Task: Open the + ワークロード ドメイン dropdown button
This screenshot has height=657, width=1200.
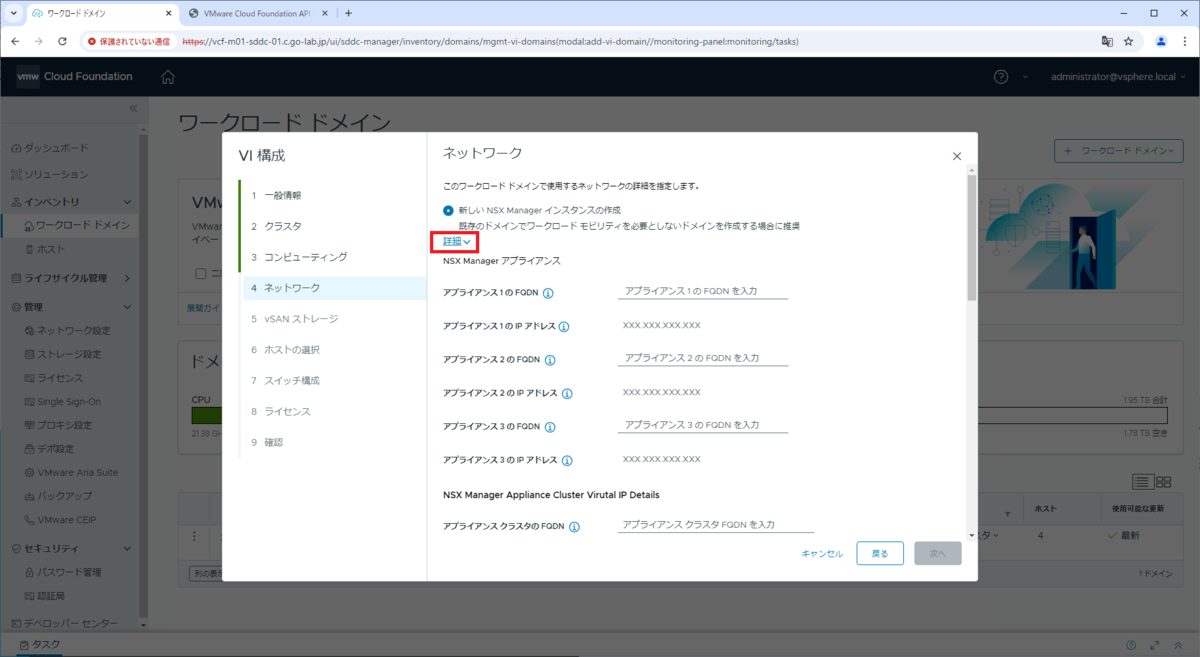Action: (x=1119, y=151)
